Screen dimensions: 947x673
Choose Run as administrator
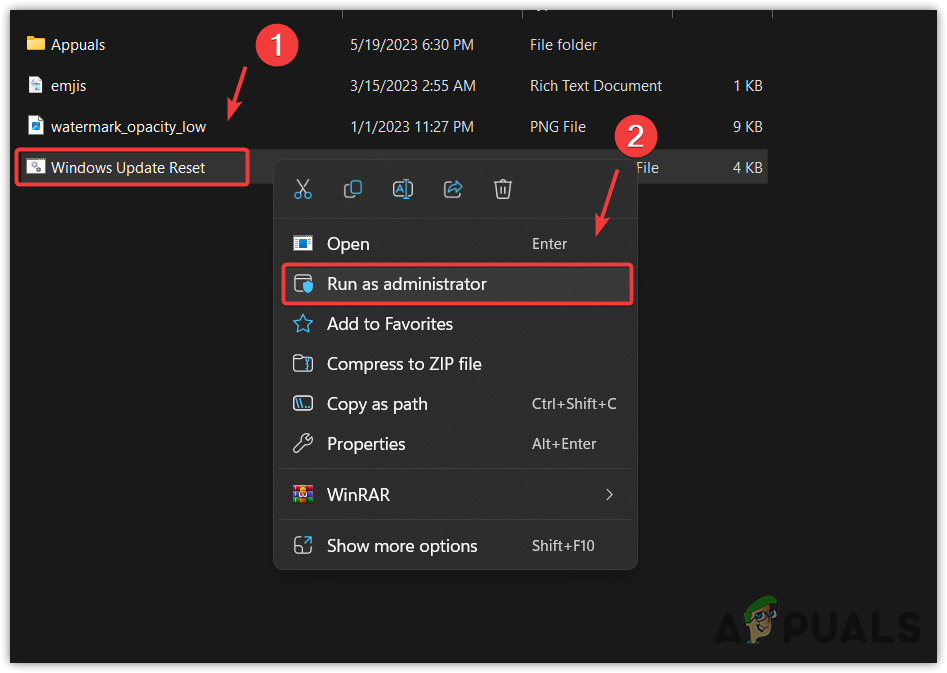coord(456,284)
